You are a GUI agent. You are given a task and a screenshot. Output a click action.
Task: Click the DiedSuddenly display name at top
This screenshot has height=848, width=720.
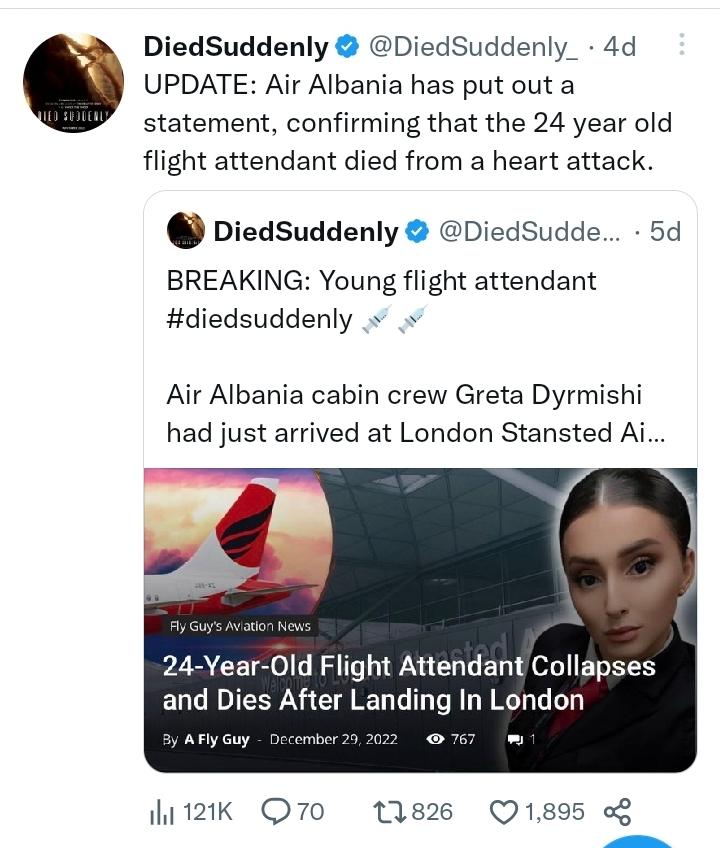(x=236, y=46)
